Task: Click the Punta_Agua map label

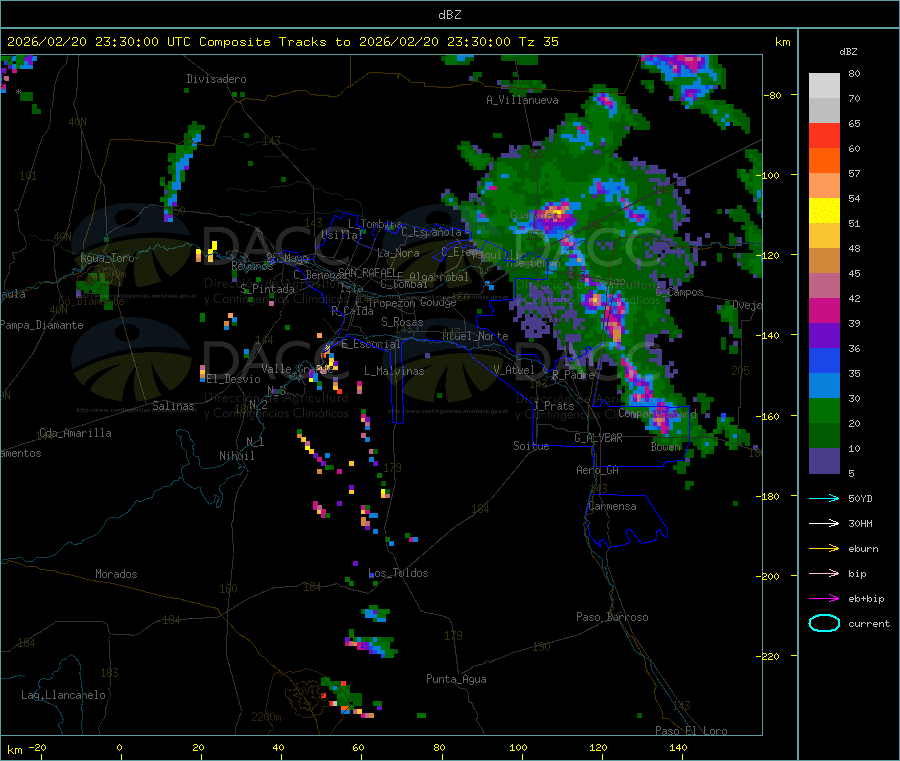Action: click(456, 679)
